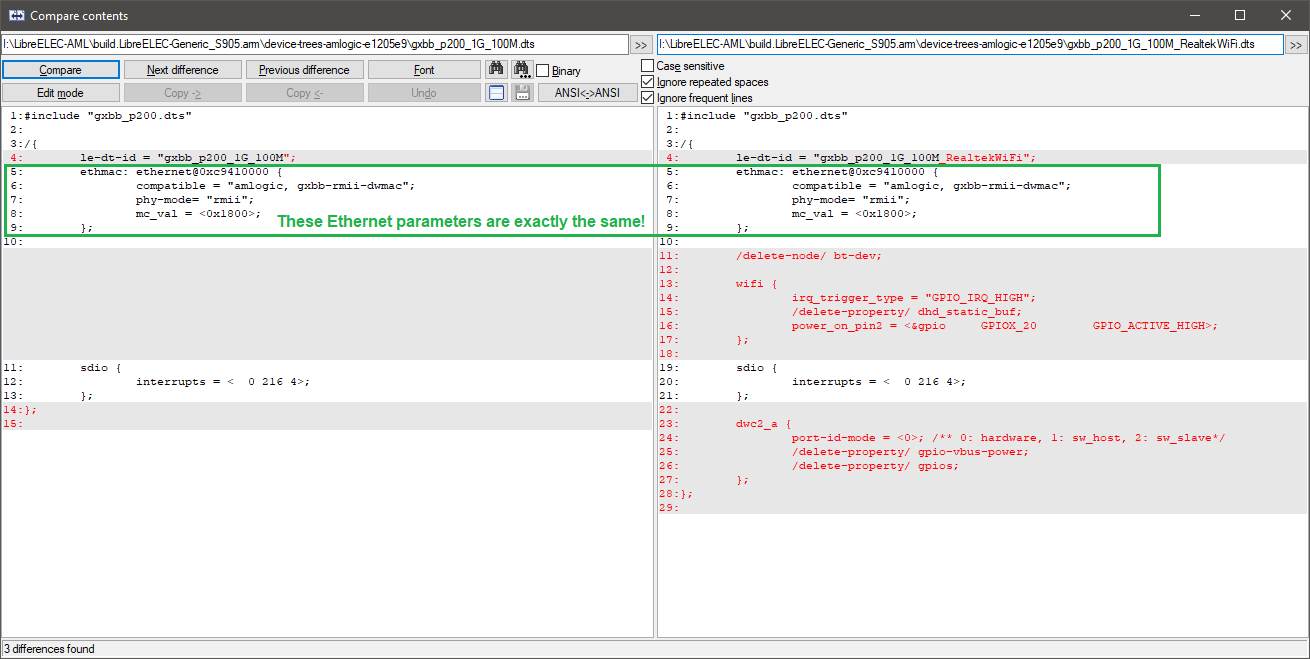This screenshot has height=659, width=1310.
Task: Maximize the Compare contents window
Action: (x=1240, y=15)
